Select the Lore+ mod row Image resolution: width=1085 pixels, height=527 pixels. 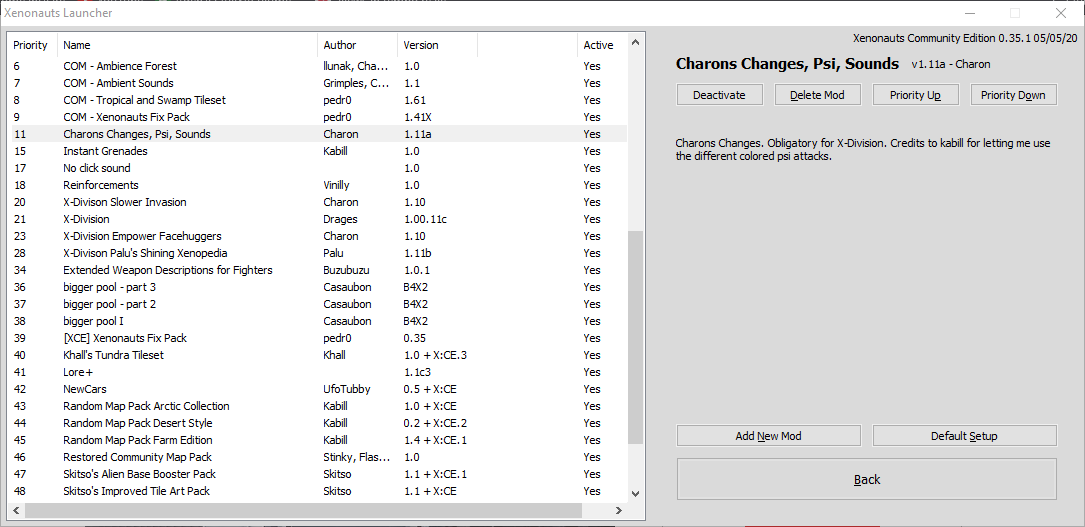318,372
